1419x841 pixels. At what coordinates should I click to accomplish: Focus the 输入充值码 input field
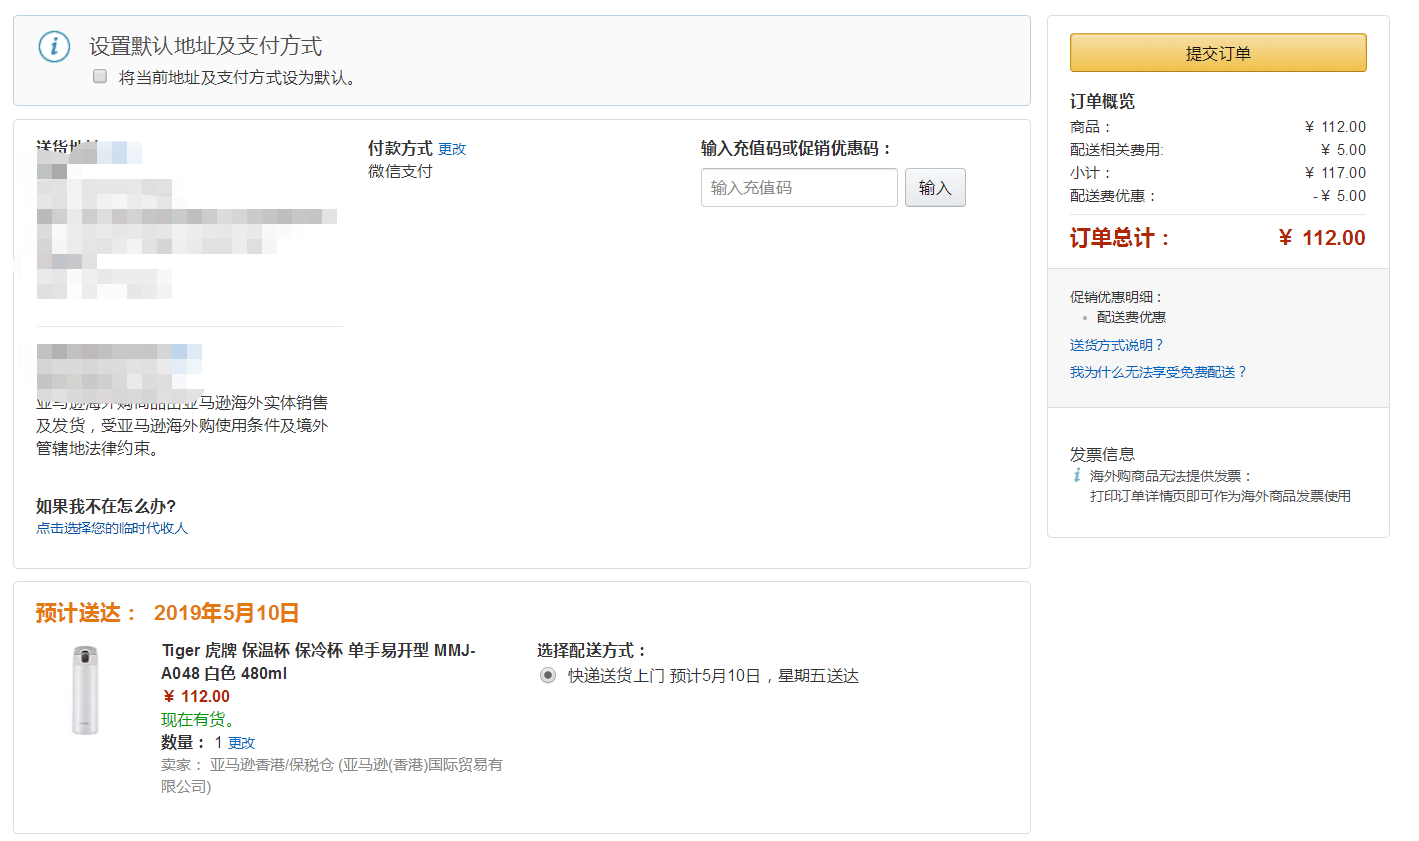(799, 187)
